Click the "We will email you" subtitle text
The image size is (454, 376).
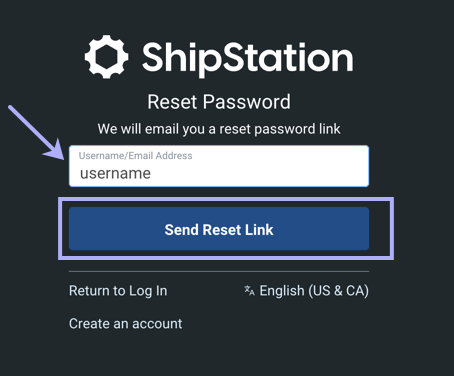pyautogui.click(x=219, y=129)
